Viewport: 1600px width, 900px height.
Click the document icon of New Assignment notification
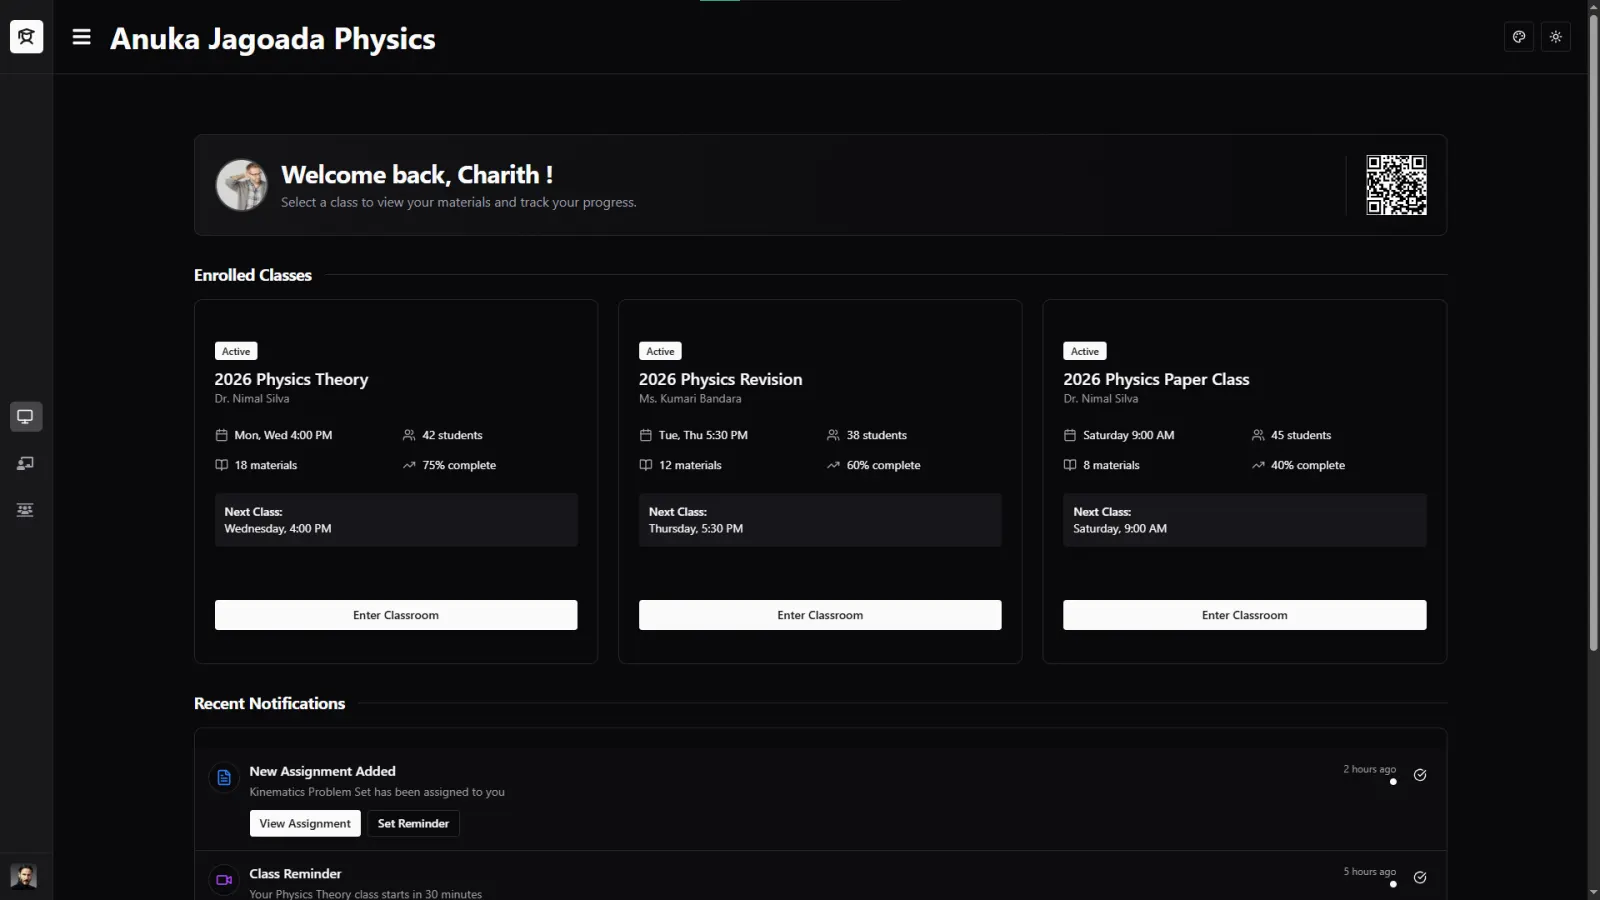pyautogui.click(x=224, y=778)
